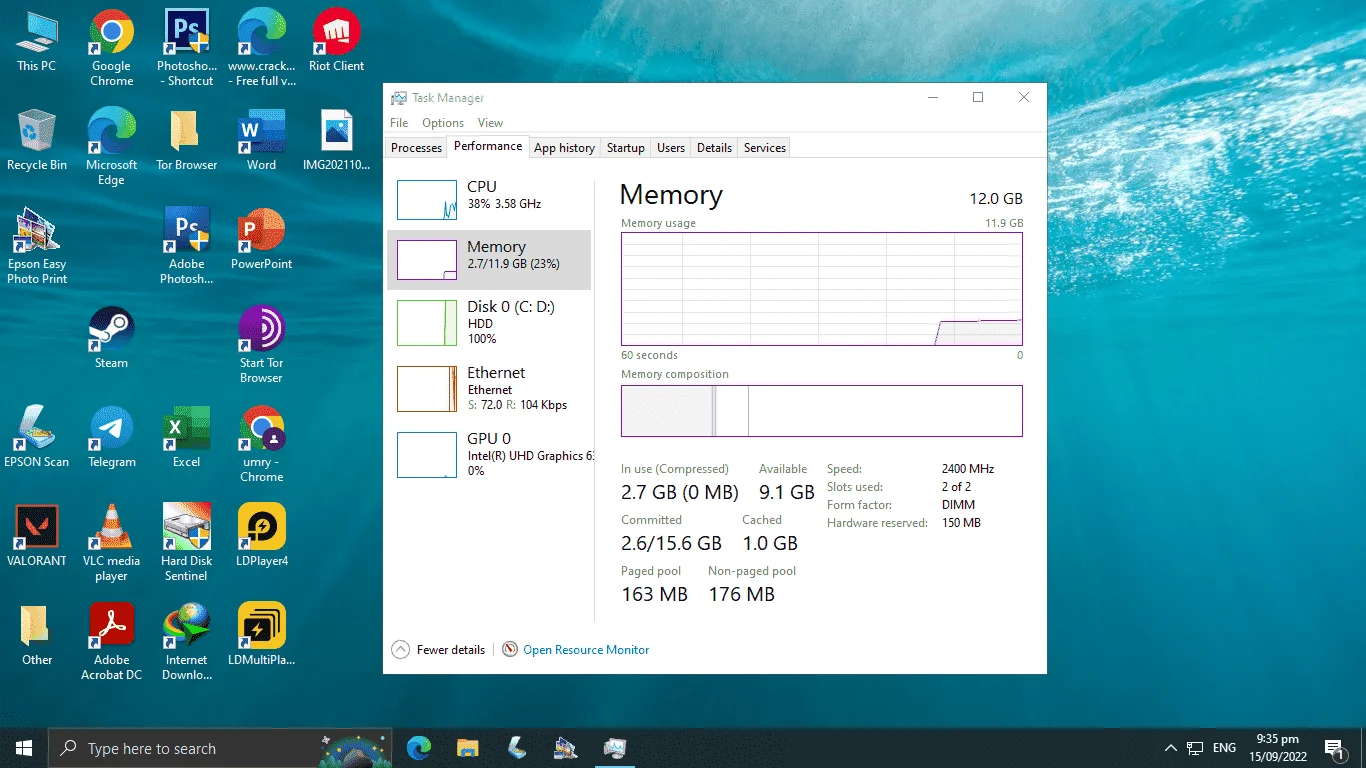Select the Hard Disk Sentinel icon
This screenshot has height=768, width=1366.
click(x=186, y=543)
